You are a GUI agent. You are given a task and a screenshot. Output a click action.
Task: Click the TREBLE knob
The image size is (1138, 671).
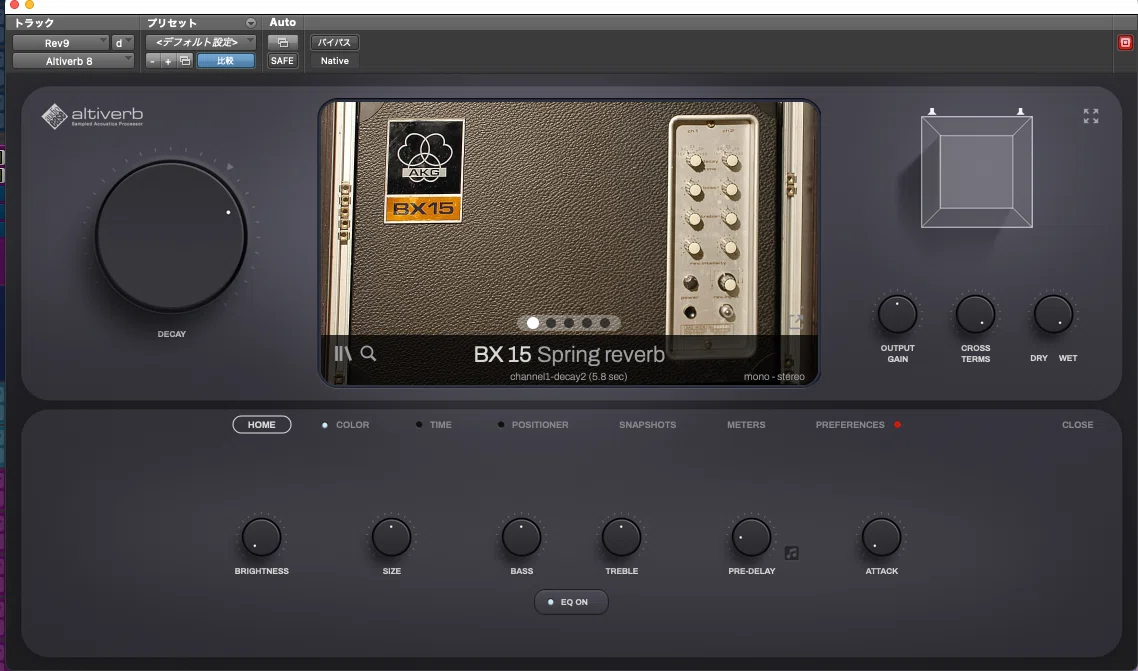621,538
